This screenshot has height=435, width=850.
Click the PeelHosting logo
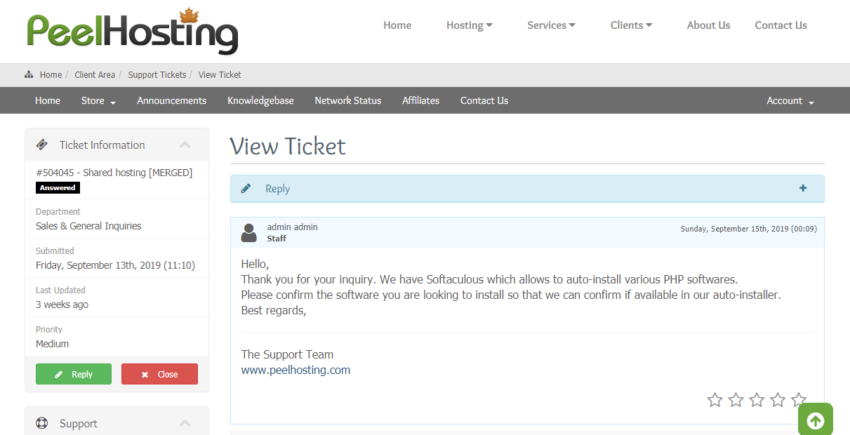[132, 30]
